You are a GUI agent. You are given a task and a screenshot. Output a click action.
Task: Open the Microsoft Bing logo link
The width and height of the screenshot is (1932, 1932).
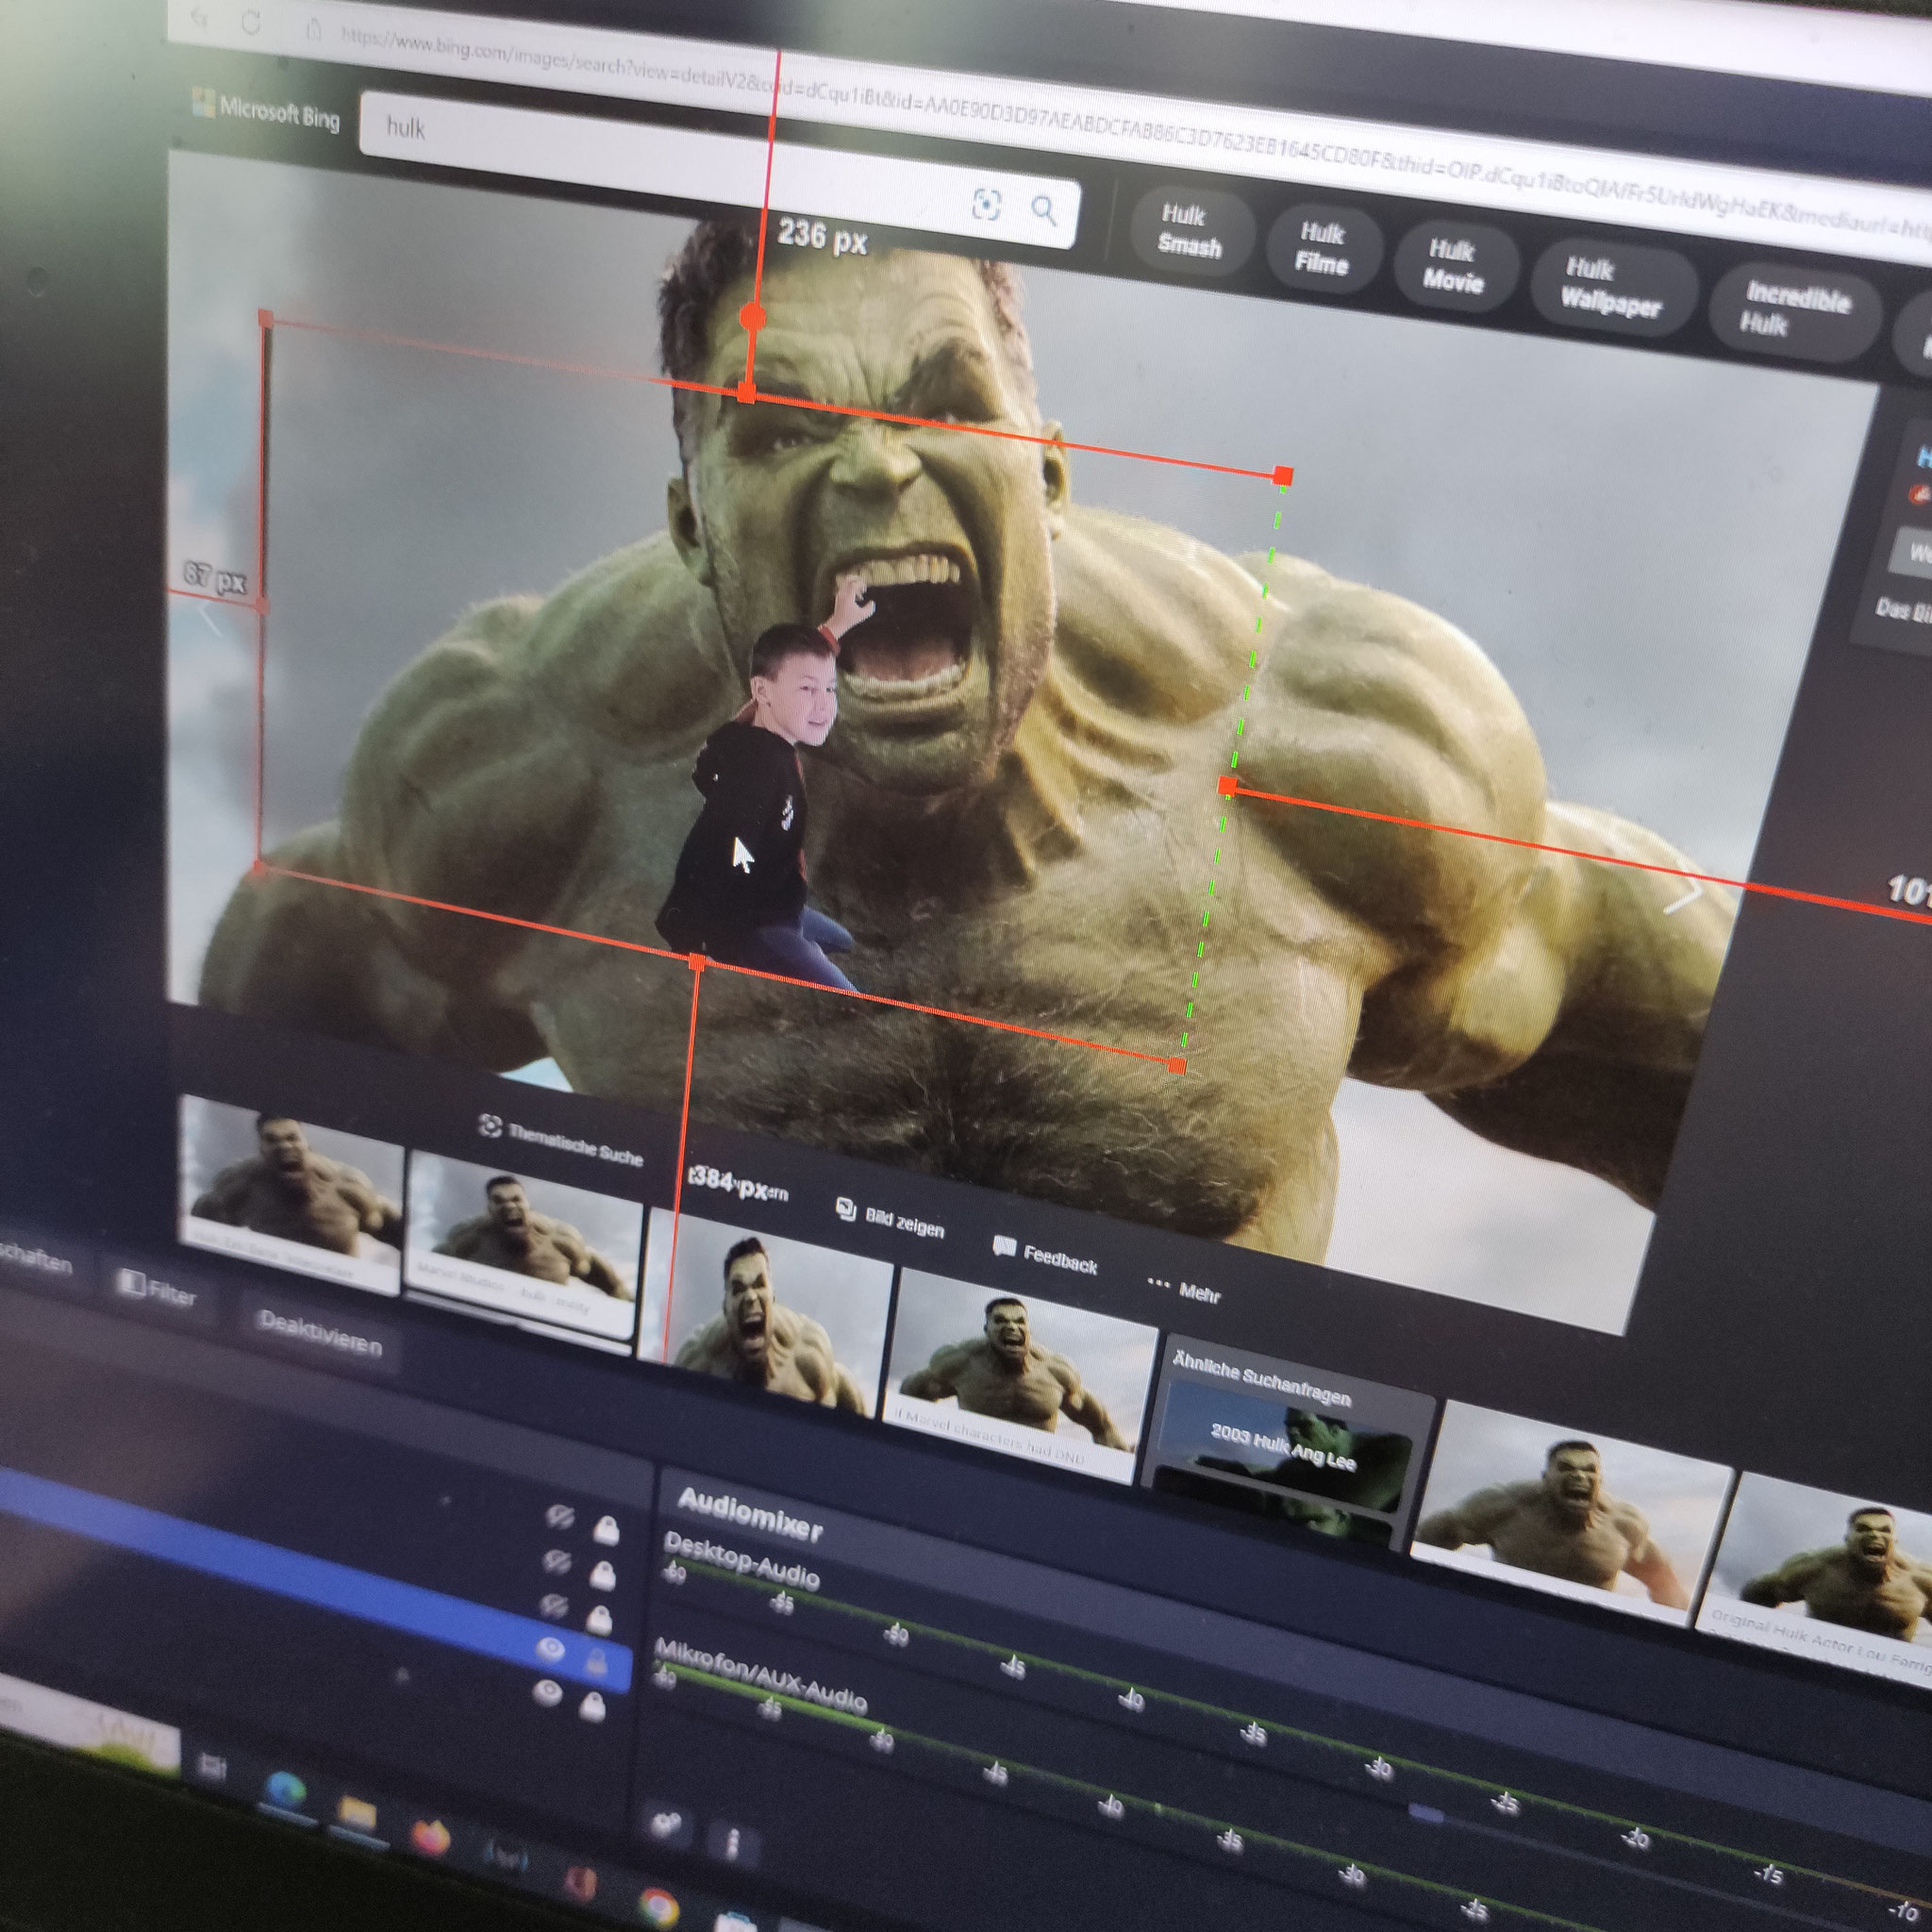[266, 110]
